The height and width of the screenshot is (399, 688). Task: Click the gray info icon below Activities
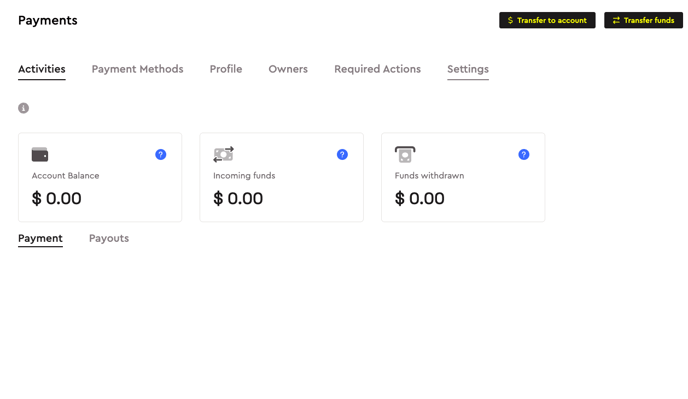point(23,108)
